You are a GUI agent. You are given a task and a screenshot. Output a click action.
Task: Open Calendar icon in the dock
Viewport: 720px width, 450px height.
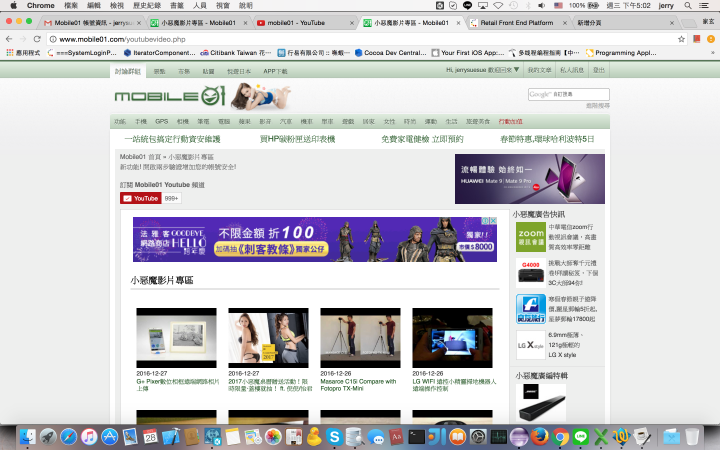pyautogui.click(x=150, y=437)
